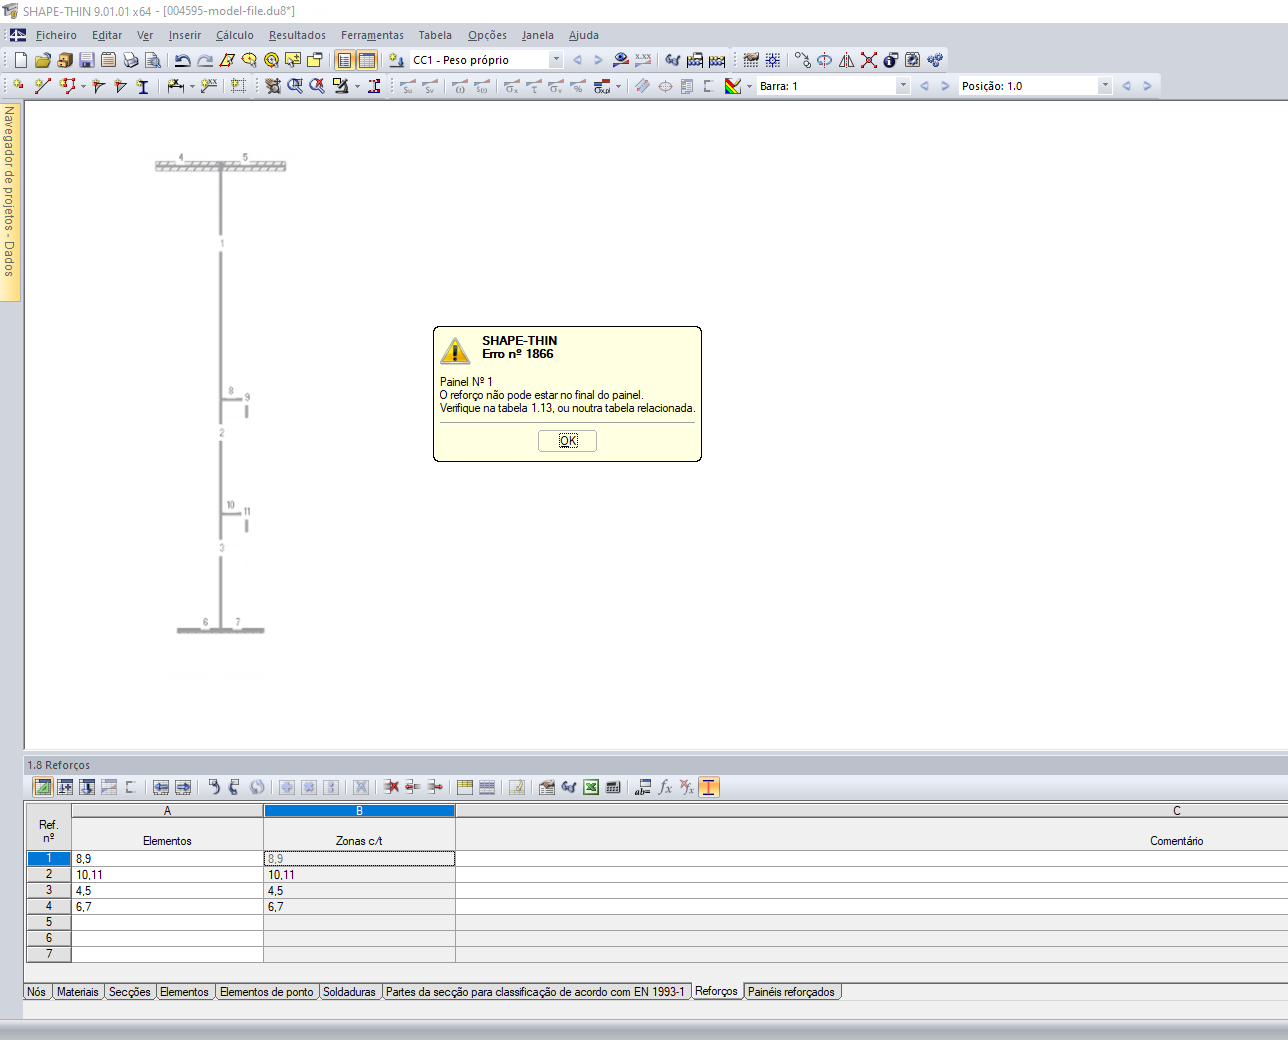Go to the previous table with left arrow icon
This screenshot has width=1288, height=1040.
[x=161, y=787]
